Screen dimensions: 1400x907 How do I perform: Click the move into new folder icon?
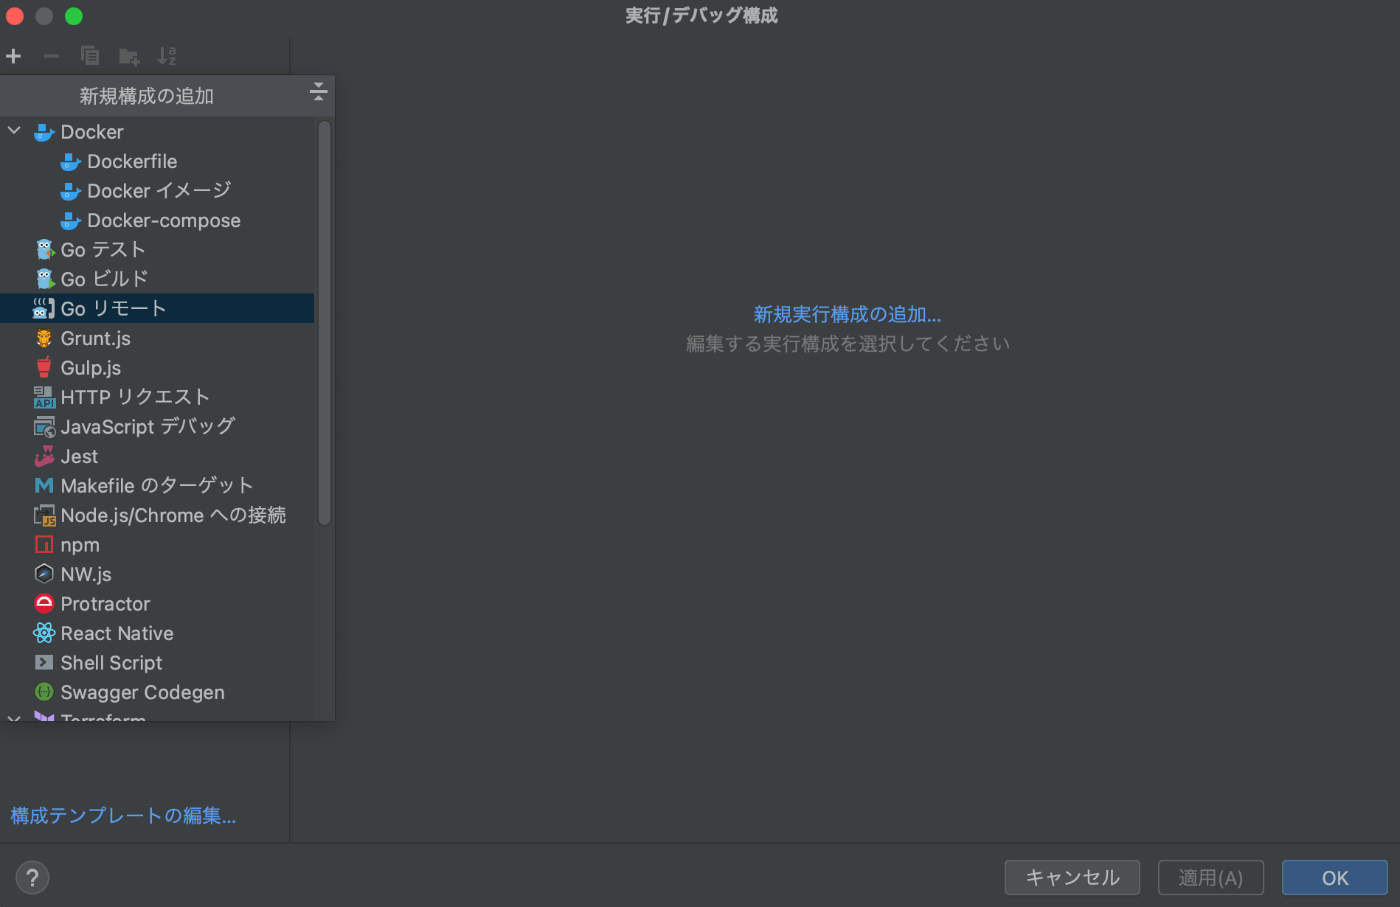(x=129, y=56)
